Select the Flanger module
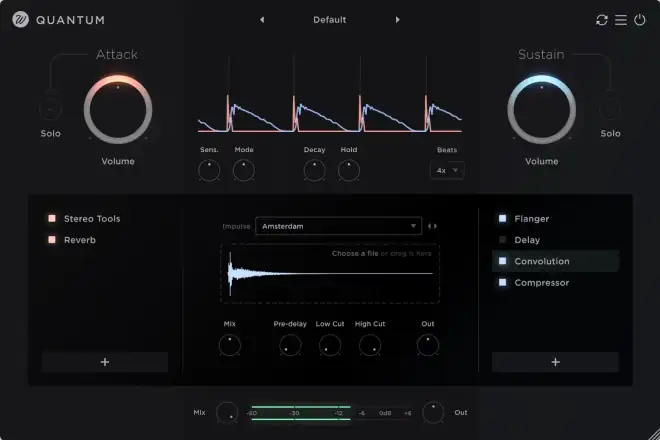Image resolution: width=660 pixels, height=440 pixels. (532, 219)
